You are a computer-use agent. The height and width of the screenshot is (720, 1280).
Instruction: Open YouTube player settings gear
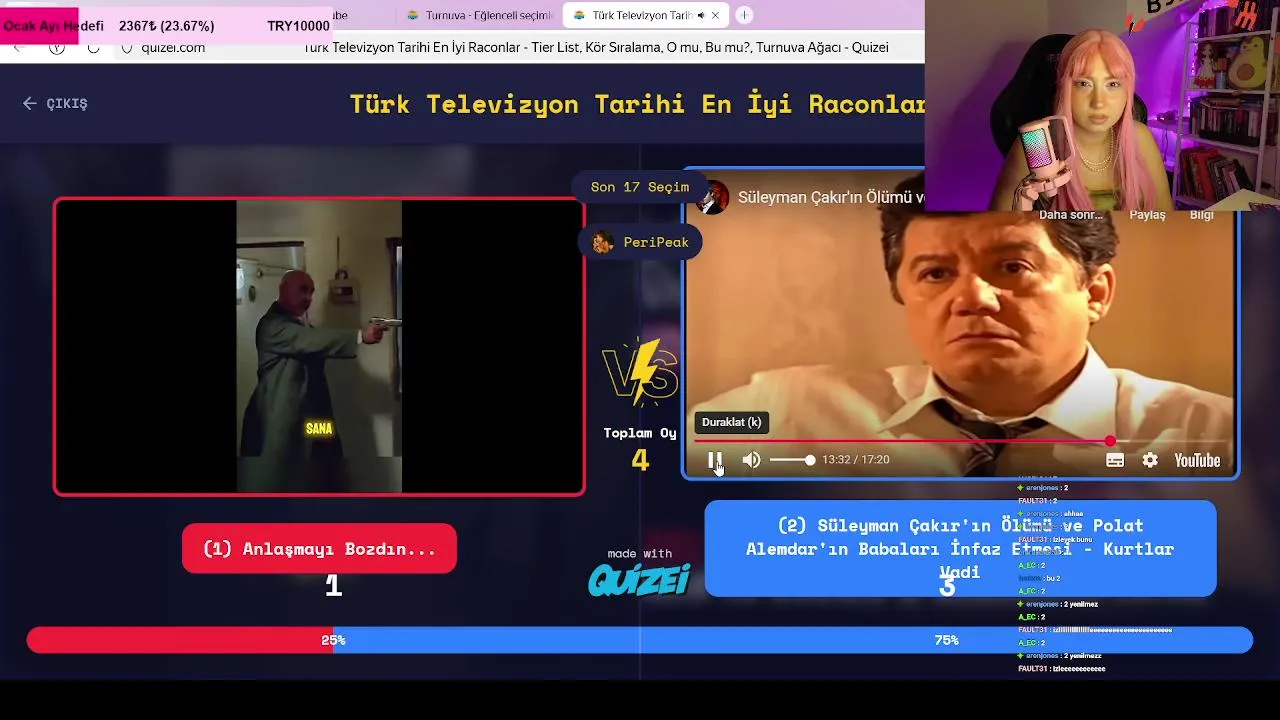(1150, 460)
